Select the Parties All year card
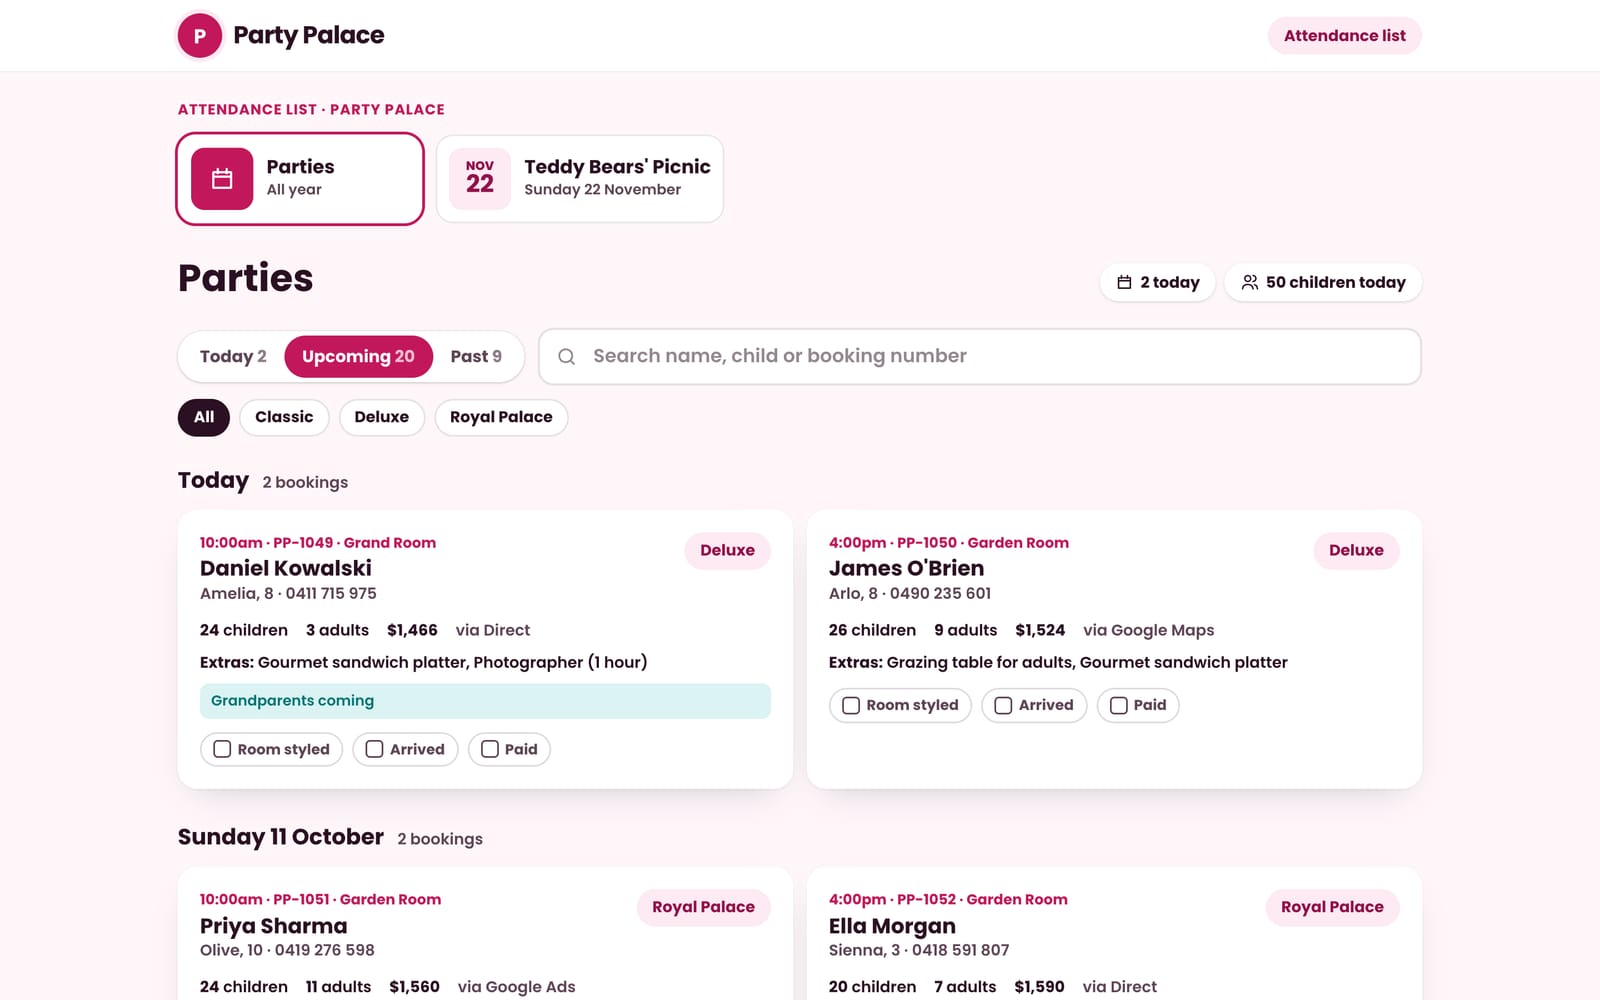The width and height of the screenshot is (1600, 1000). [x=300, y=179]
